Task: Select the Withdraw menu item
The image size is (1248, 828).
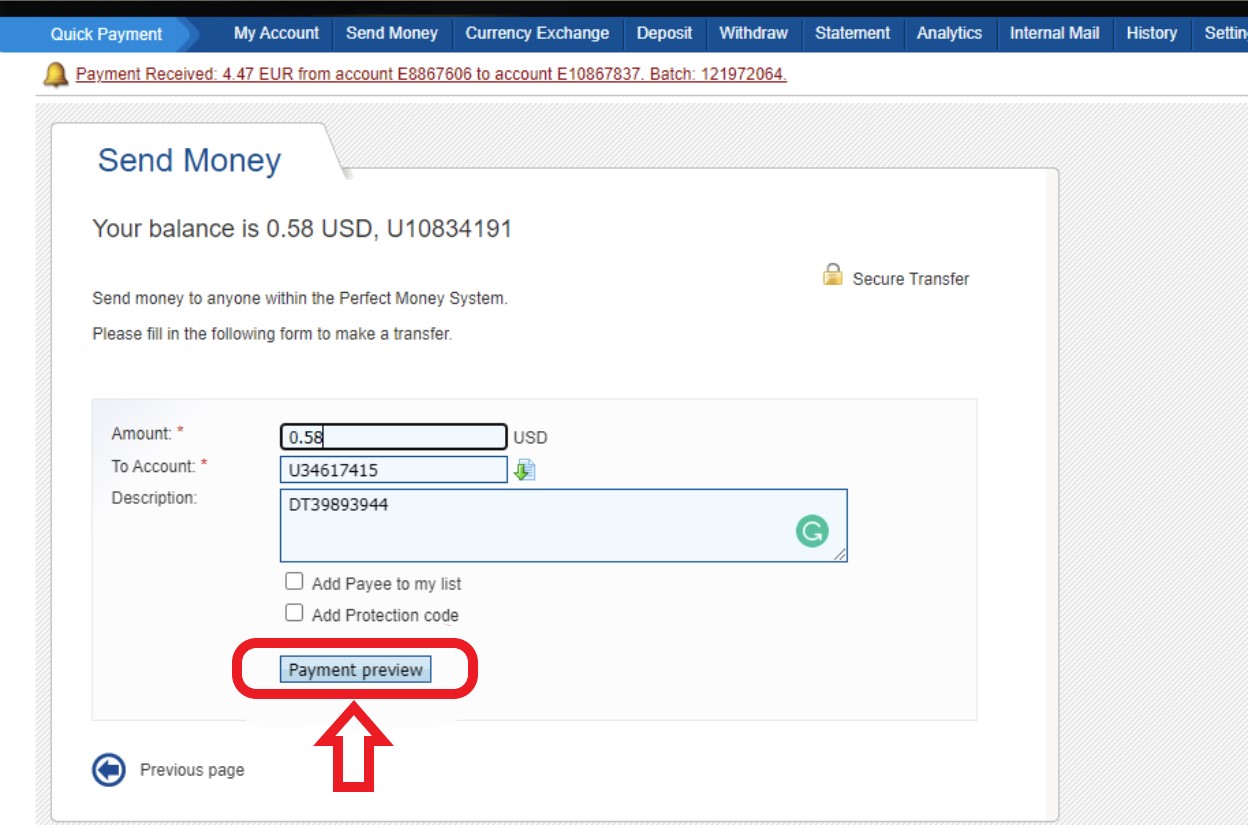Action: click(x=753, y=33)
